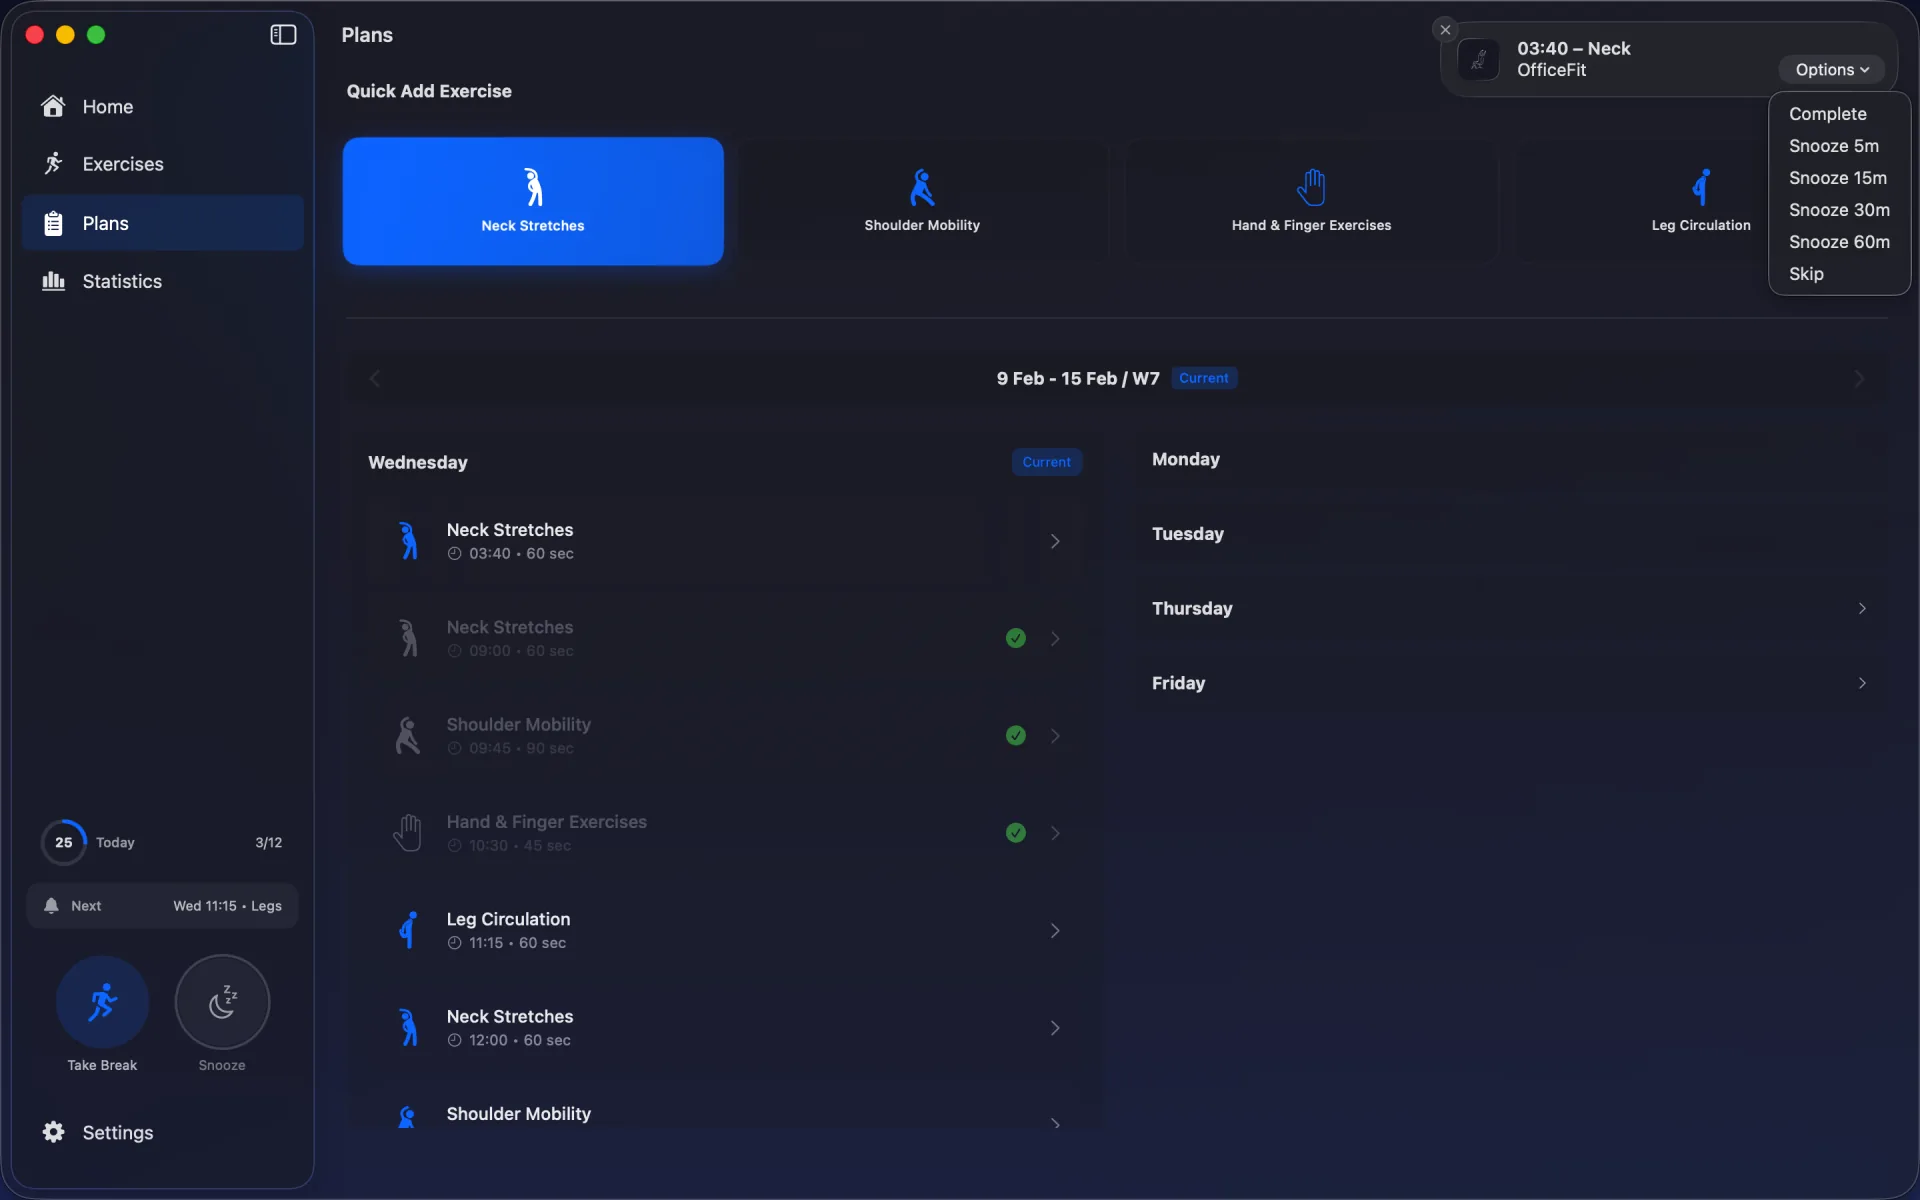1920x1200 pixels.
Task: Open the Options dropdown in the notification
Action: coord(1832,69)
